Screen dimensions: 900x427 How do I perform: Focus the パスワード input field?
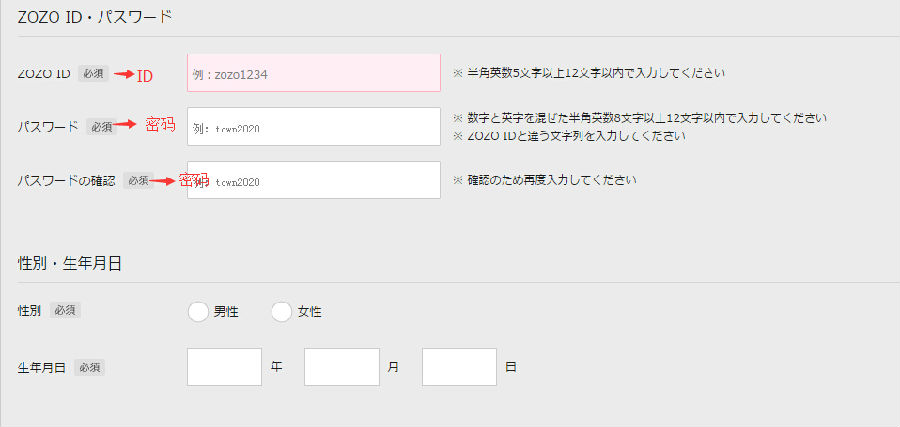(313, 127)
